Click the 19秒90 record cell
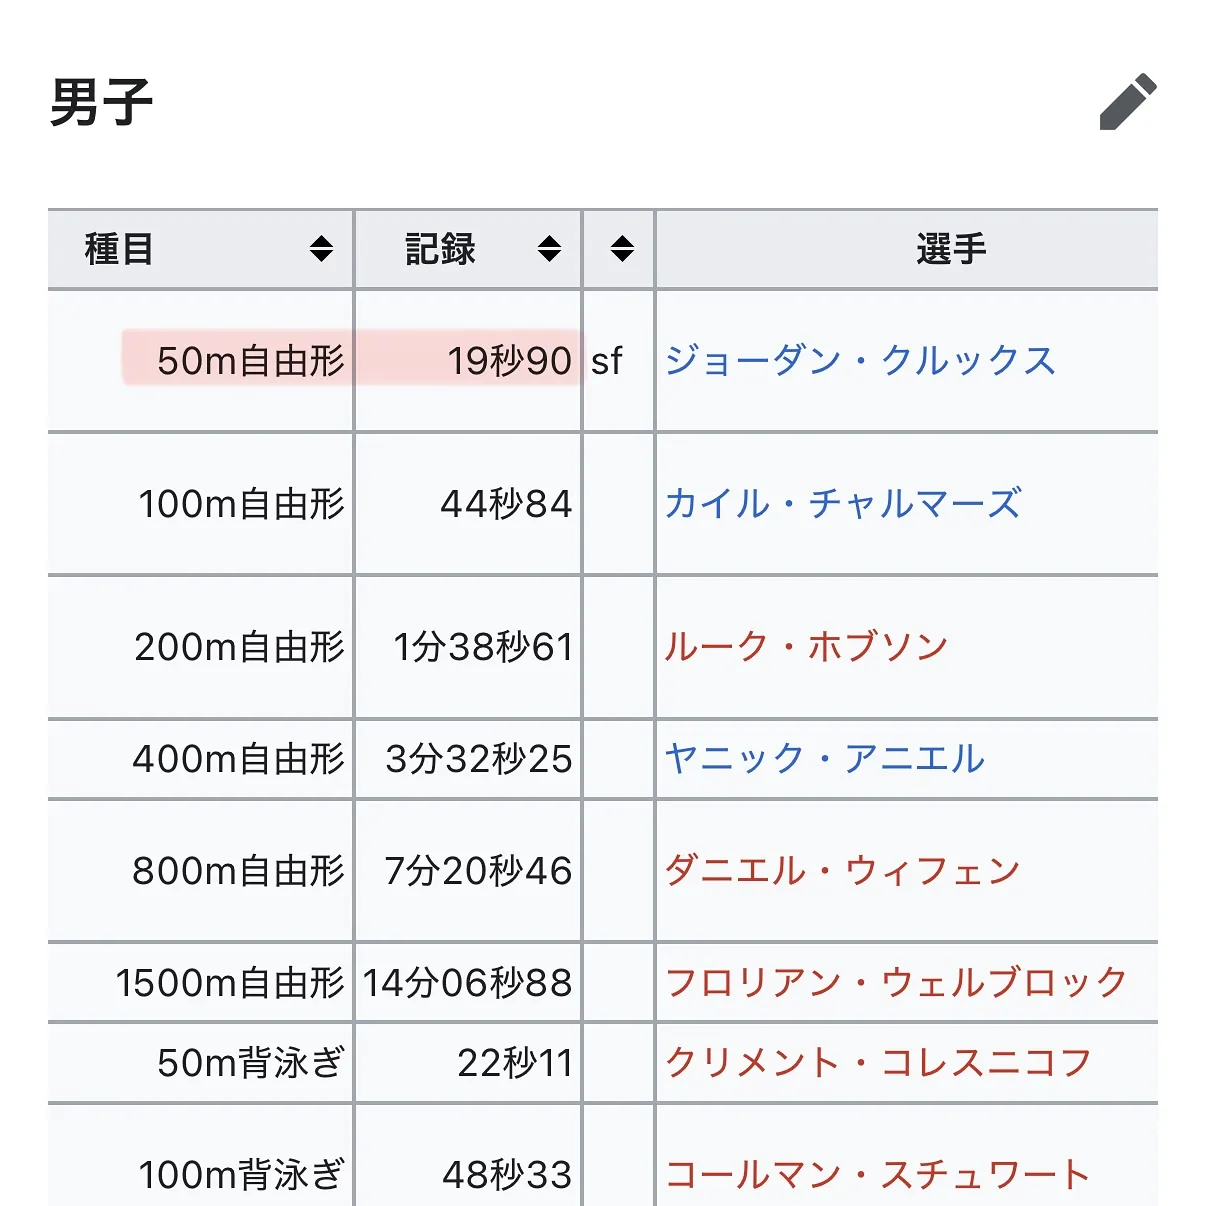Viewport: 1206px width, 1206px height. pyautogui.click(x=509, y=360)
